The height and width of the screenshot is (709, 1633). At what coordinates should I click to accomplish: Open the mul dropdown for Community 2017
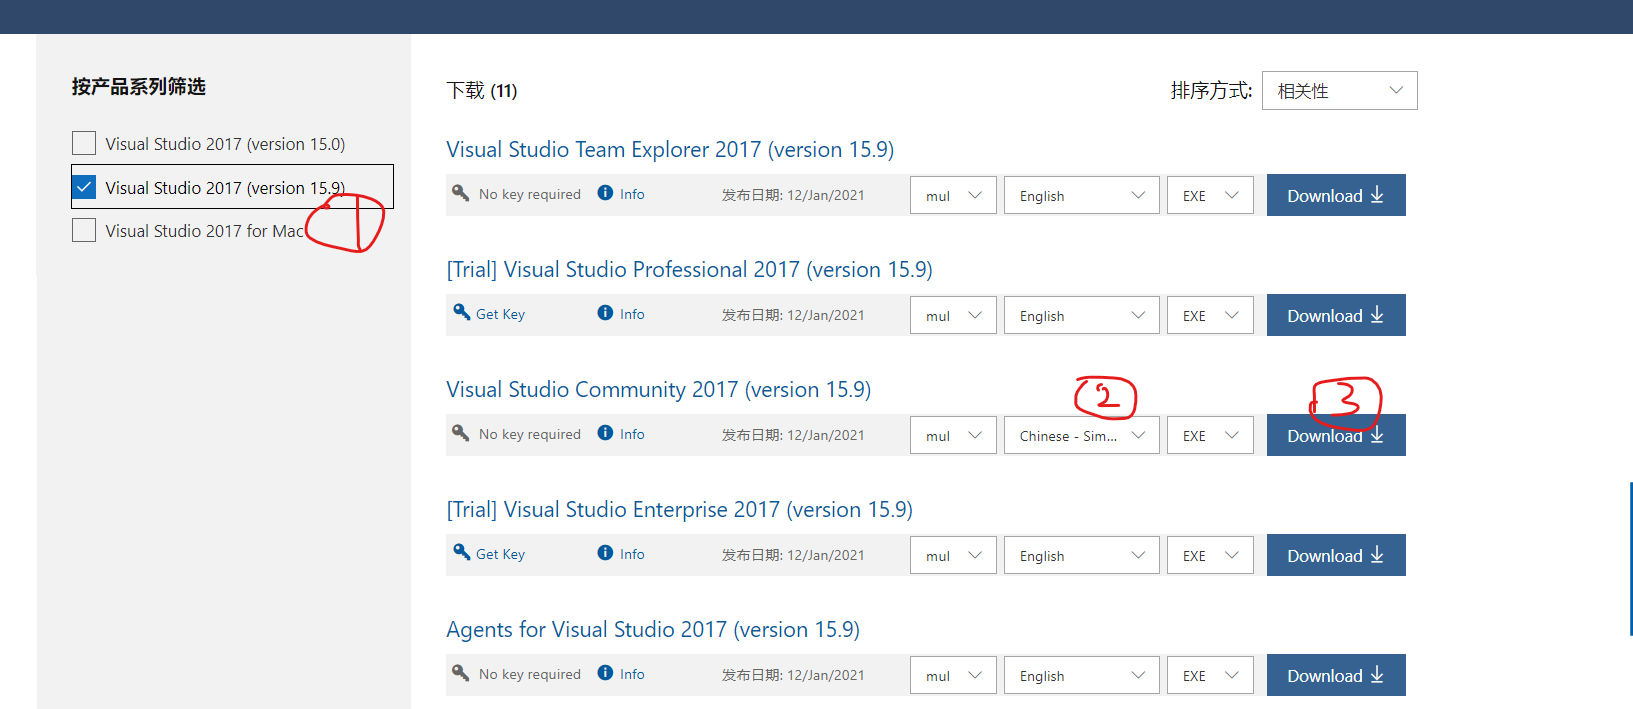pyautogui.click(x=953, y=435)
